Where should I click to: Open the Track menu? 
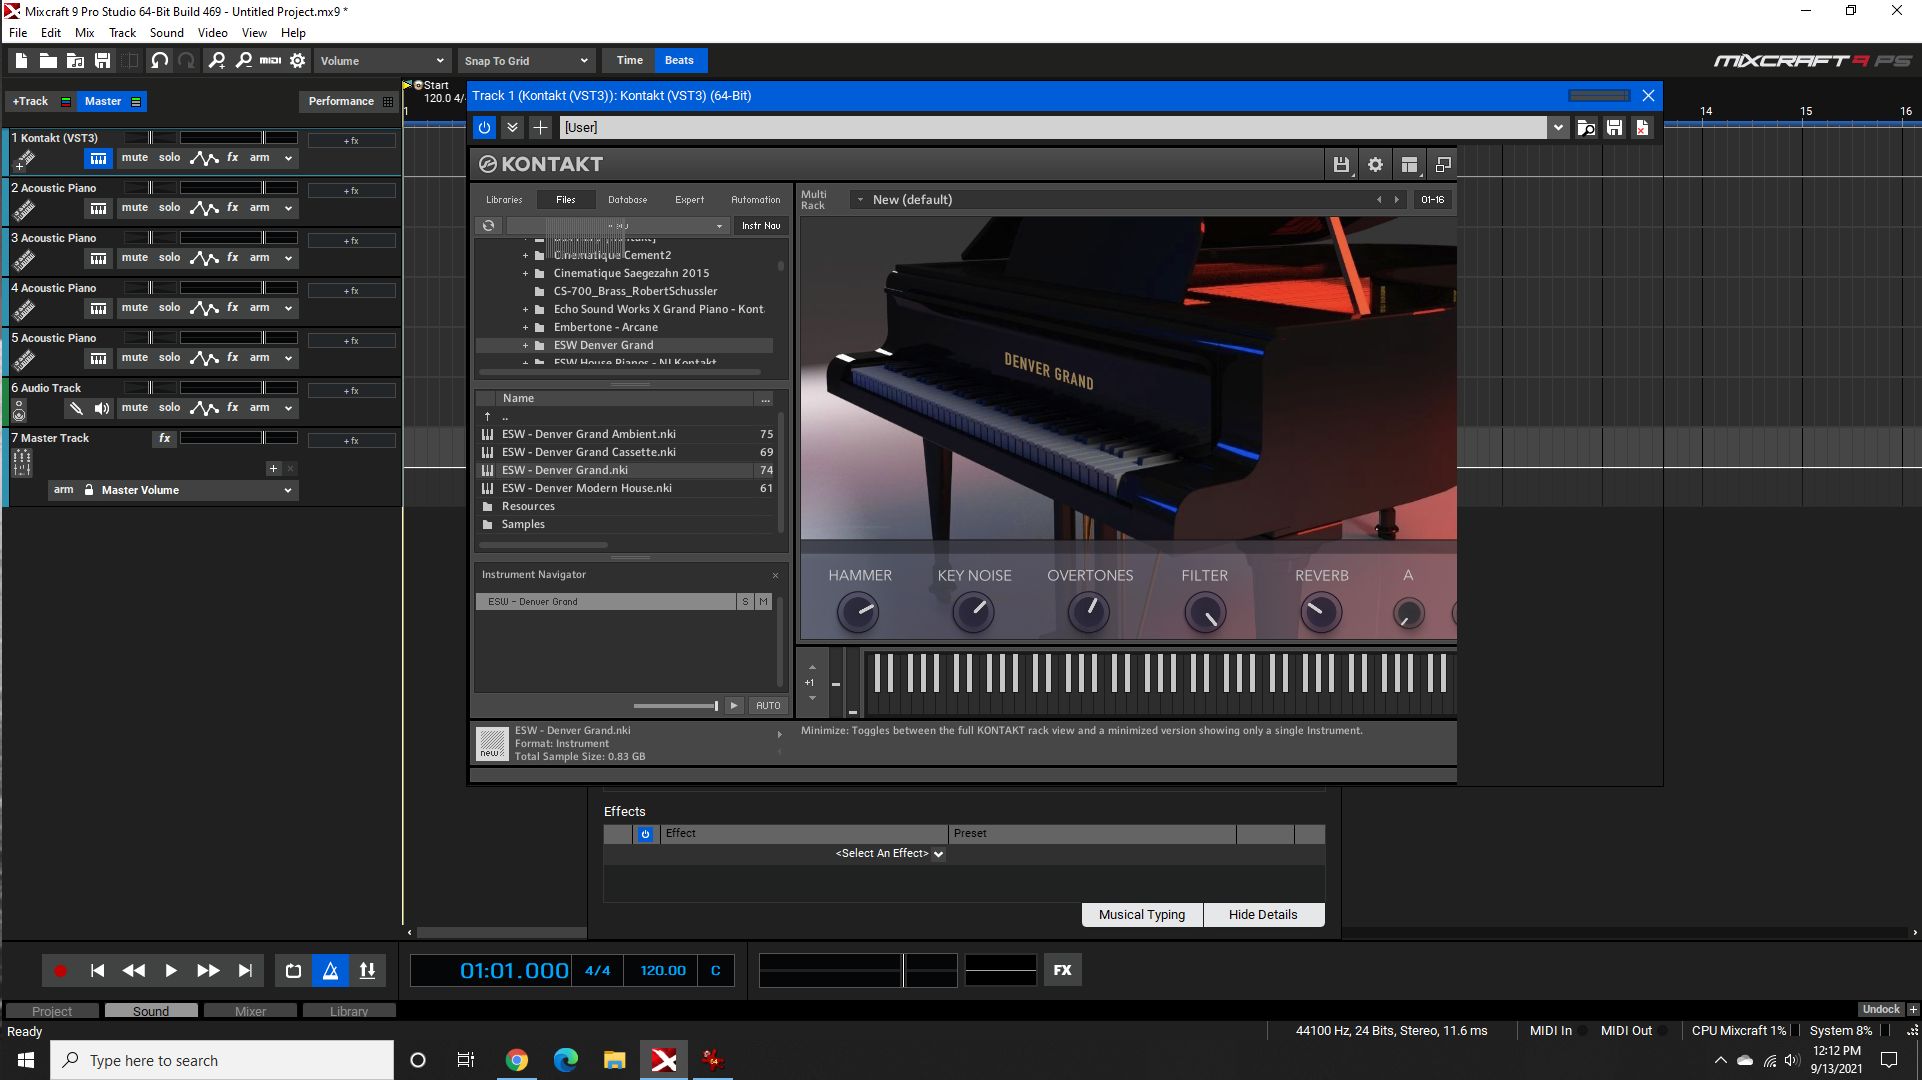123,33
